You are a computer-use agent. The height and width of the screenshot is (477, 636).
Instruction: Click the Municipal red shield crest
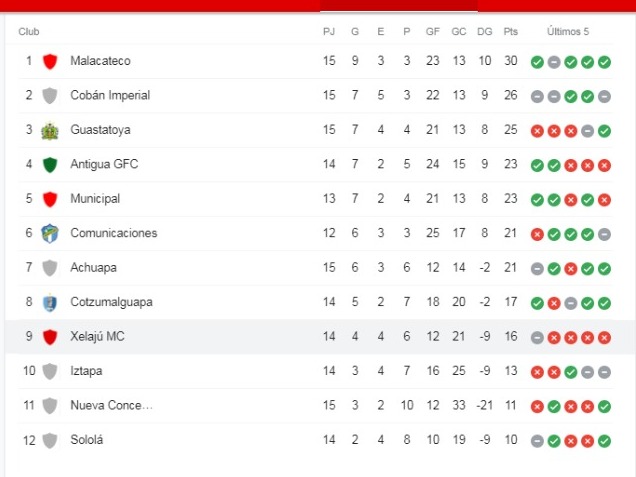tap(50, 199)
